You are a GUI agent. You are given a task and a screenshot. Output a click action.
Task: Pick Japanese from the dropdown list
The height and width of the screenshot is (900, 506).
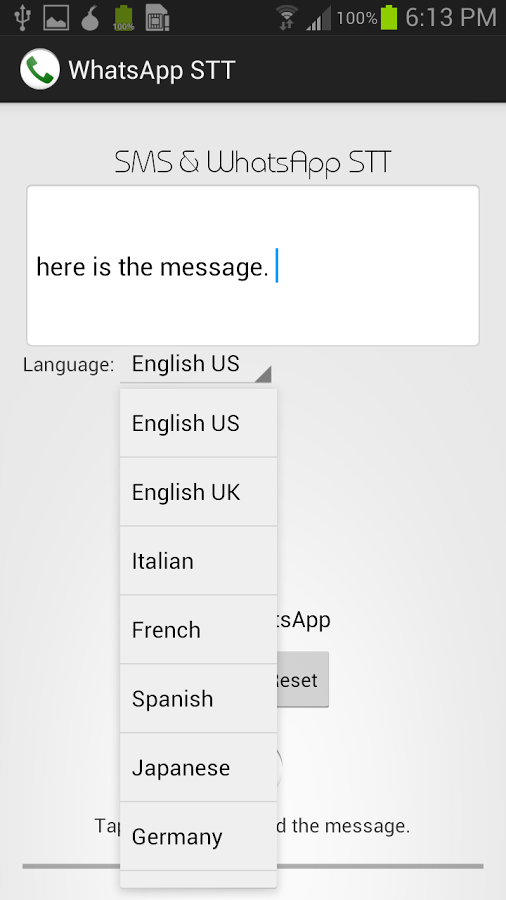tap(198, 767)
